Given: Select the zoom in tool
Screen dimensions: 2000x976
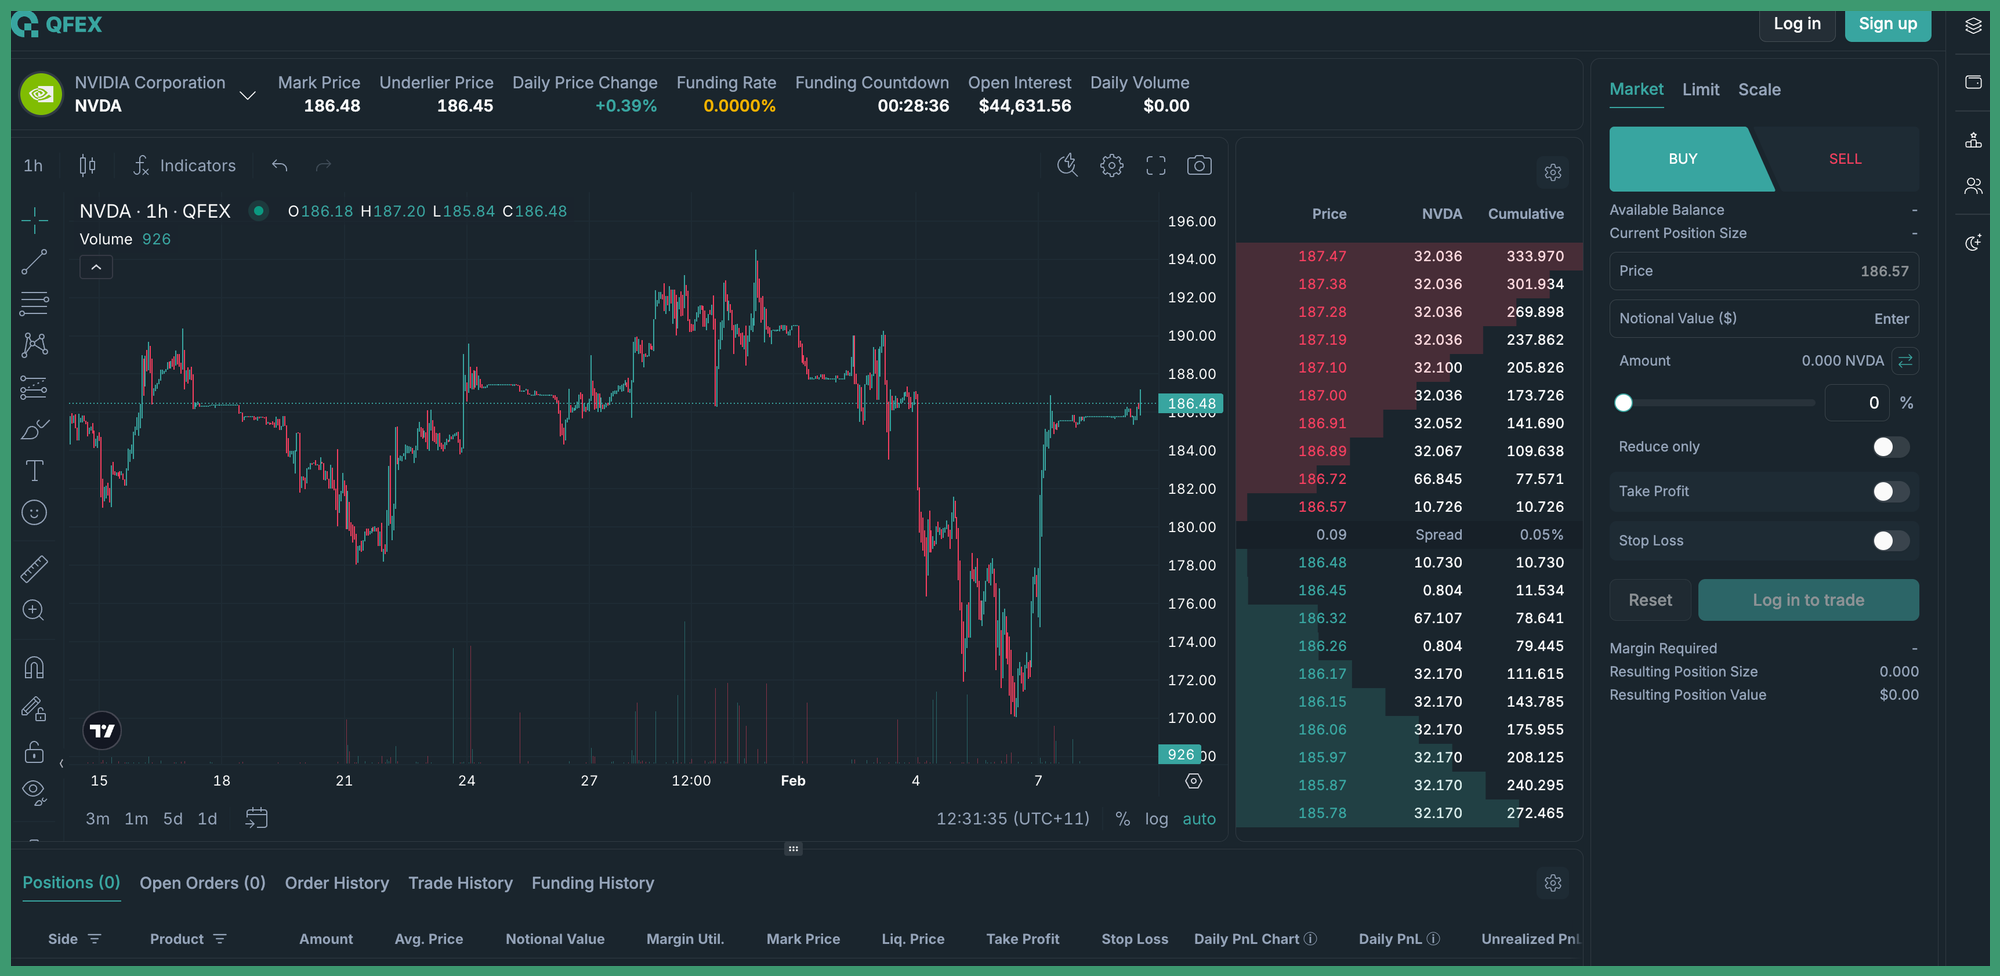Looking at the screenshot, I should click(x=34, y=611).
